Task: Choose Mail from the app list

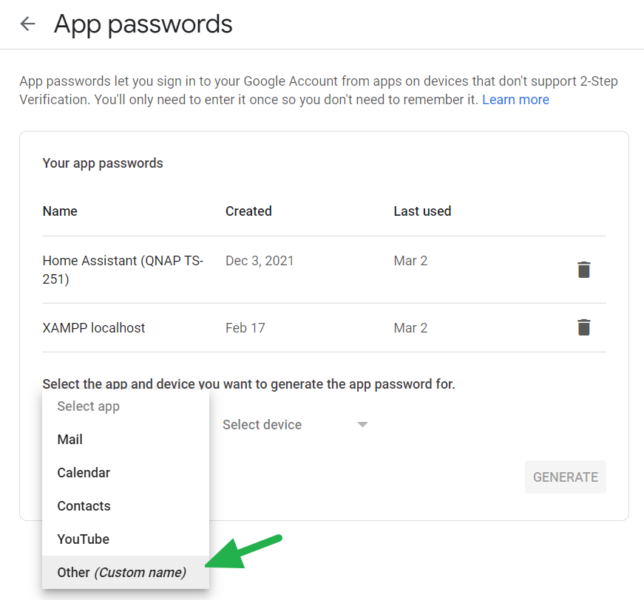Action: [70, 440]
